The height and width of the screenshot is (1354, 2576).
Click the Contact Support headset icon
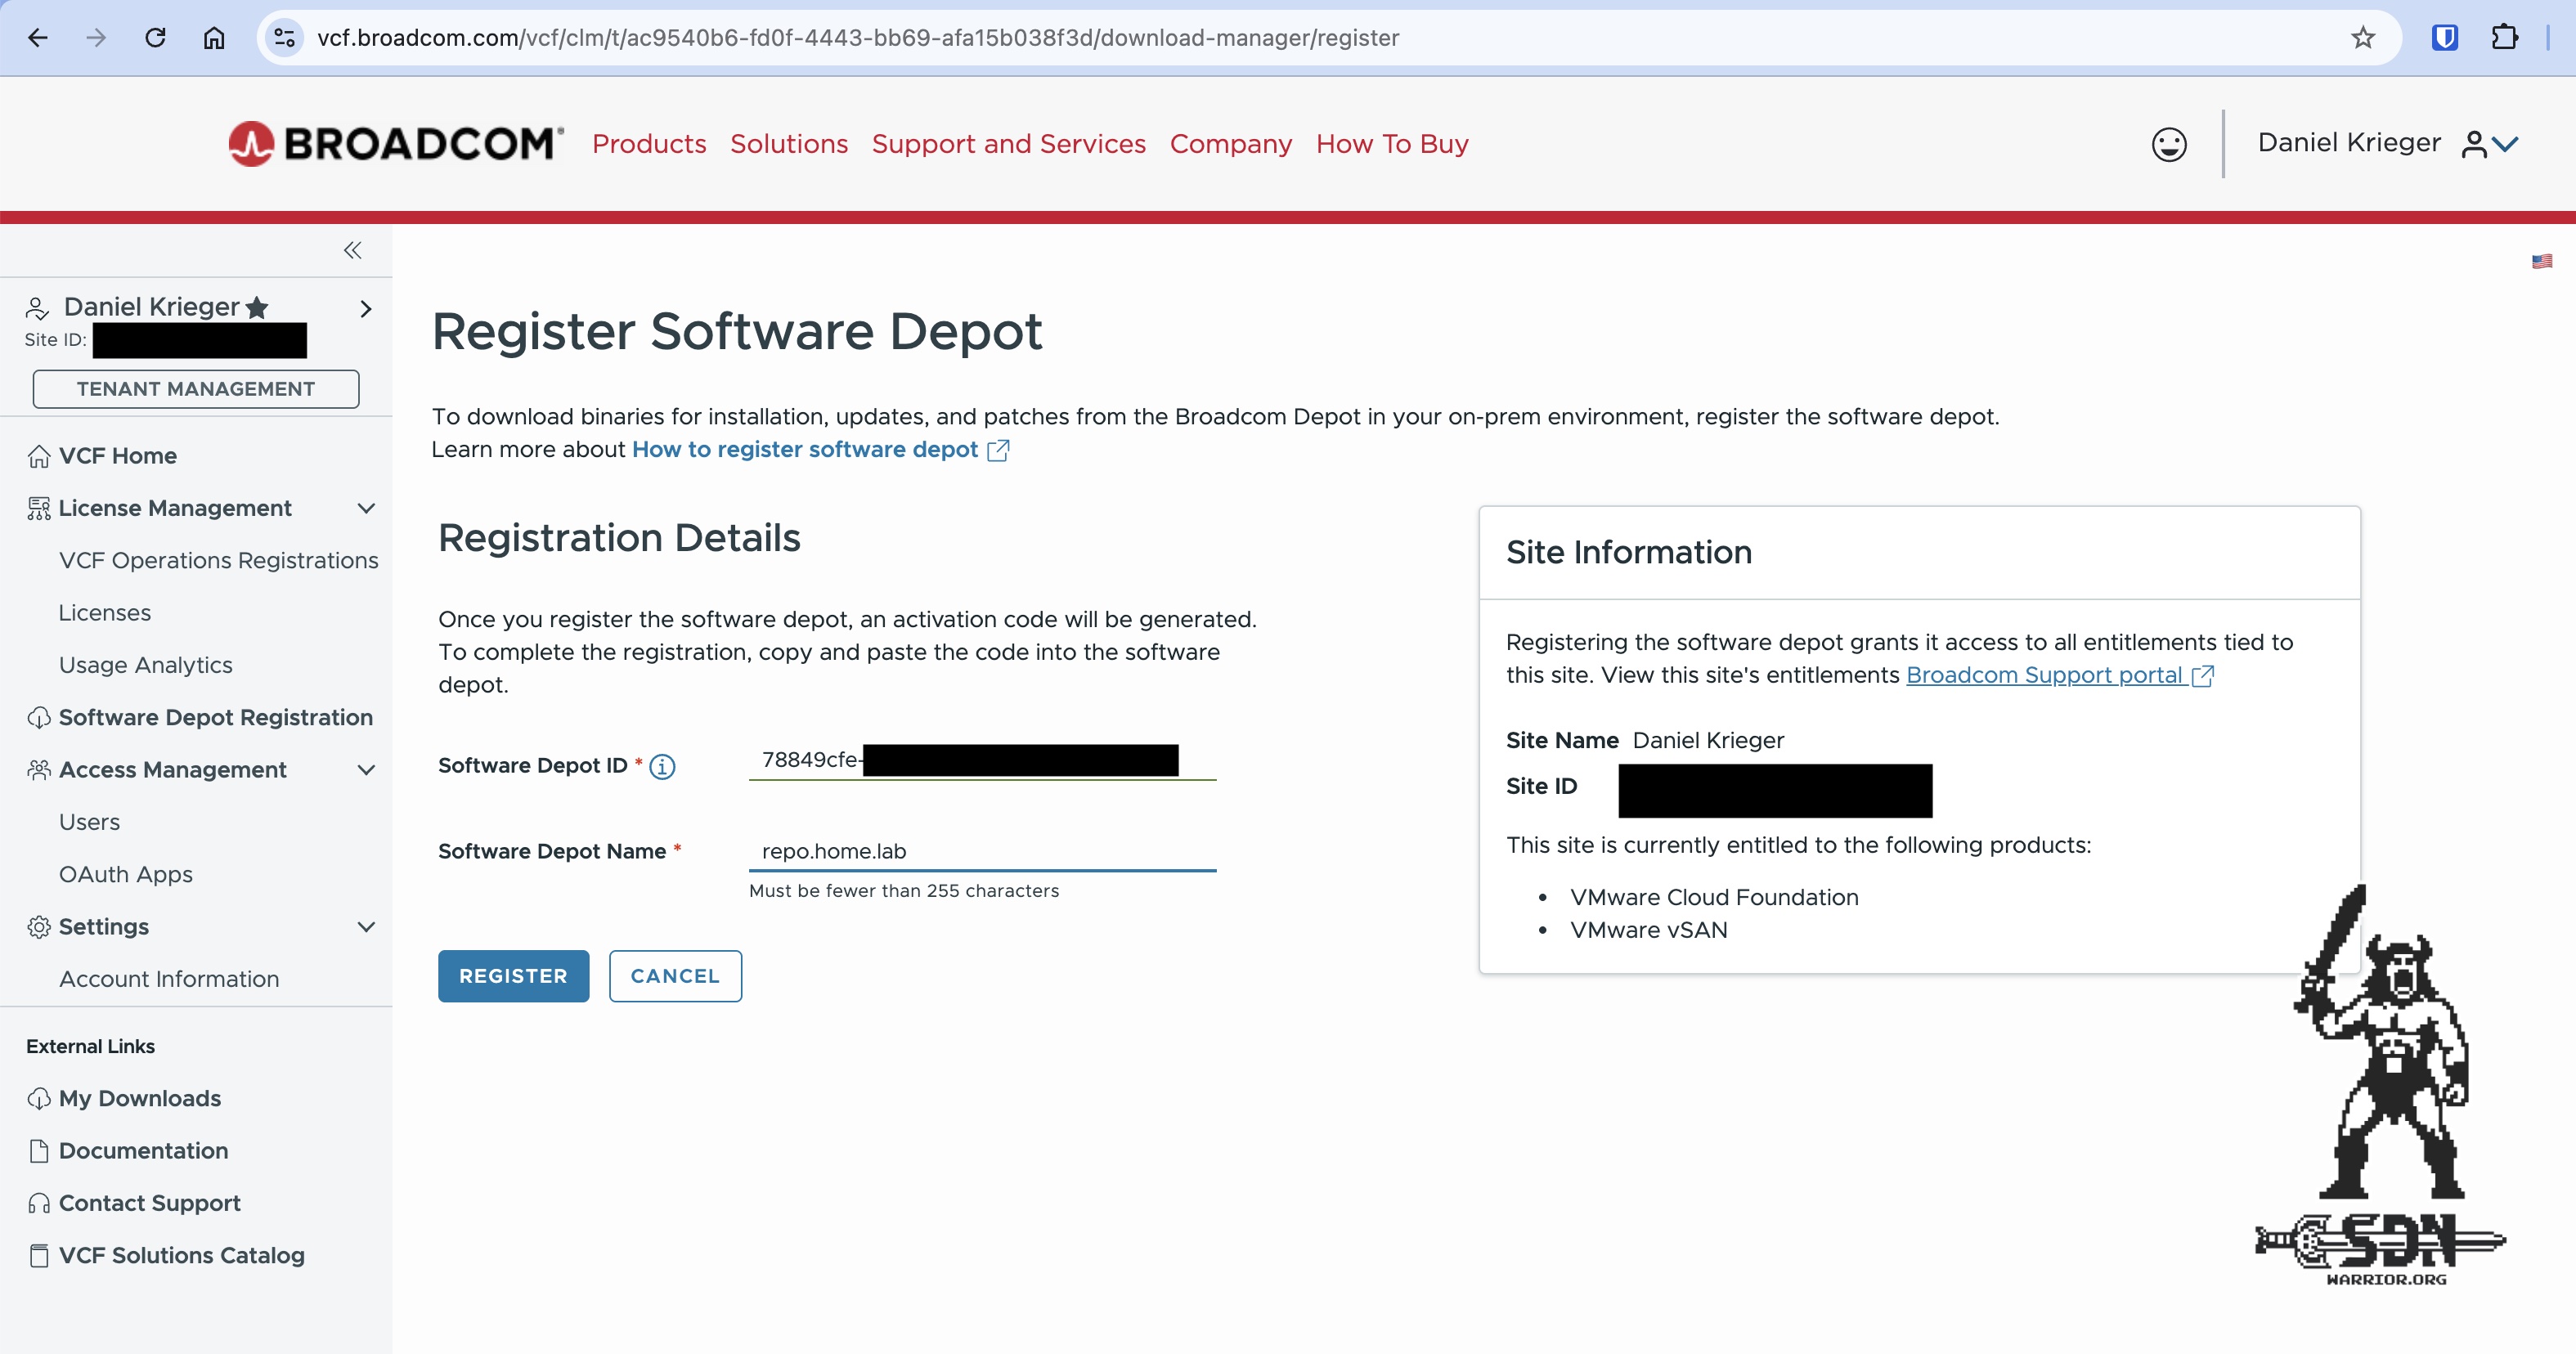tap(39, 1203)
